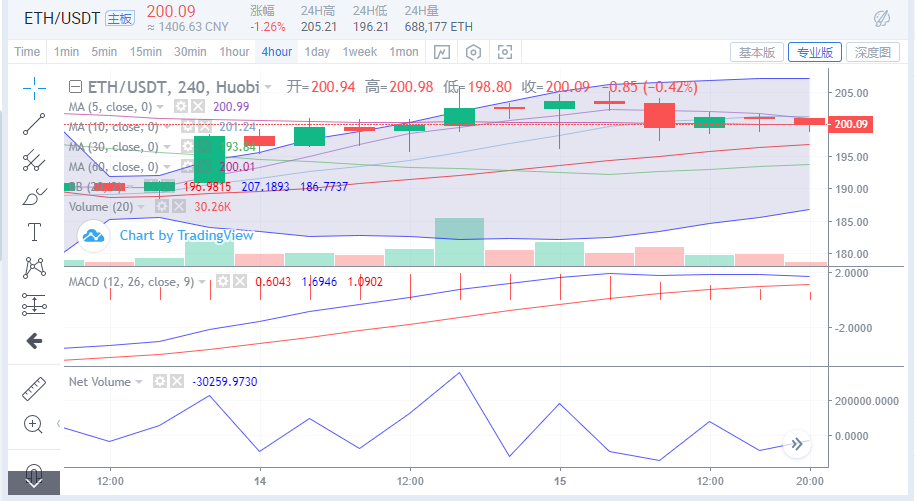The width and height of the screenshot is (915, 501).
Task: Open MA (60, close, 0) dropdown arrow
Action: point(167,167)
